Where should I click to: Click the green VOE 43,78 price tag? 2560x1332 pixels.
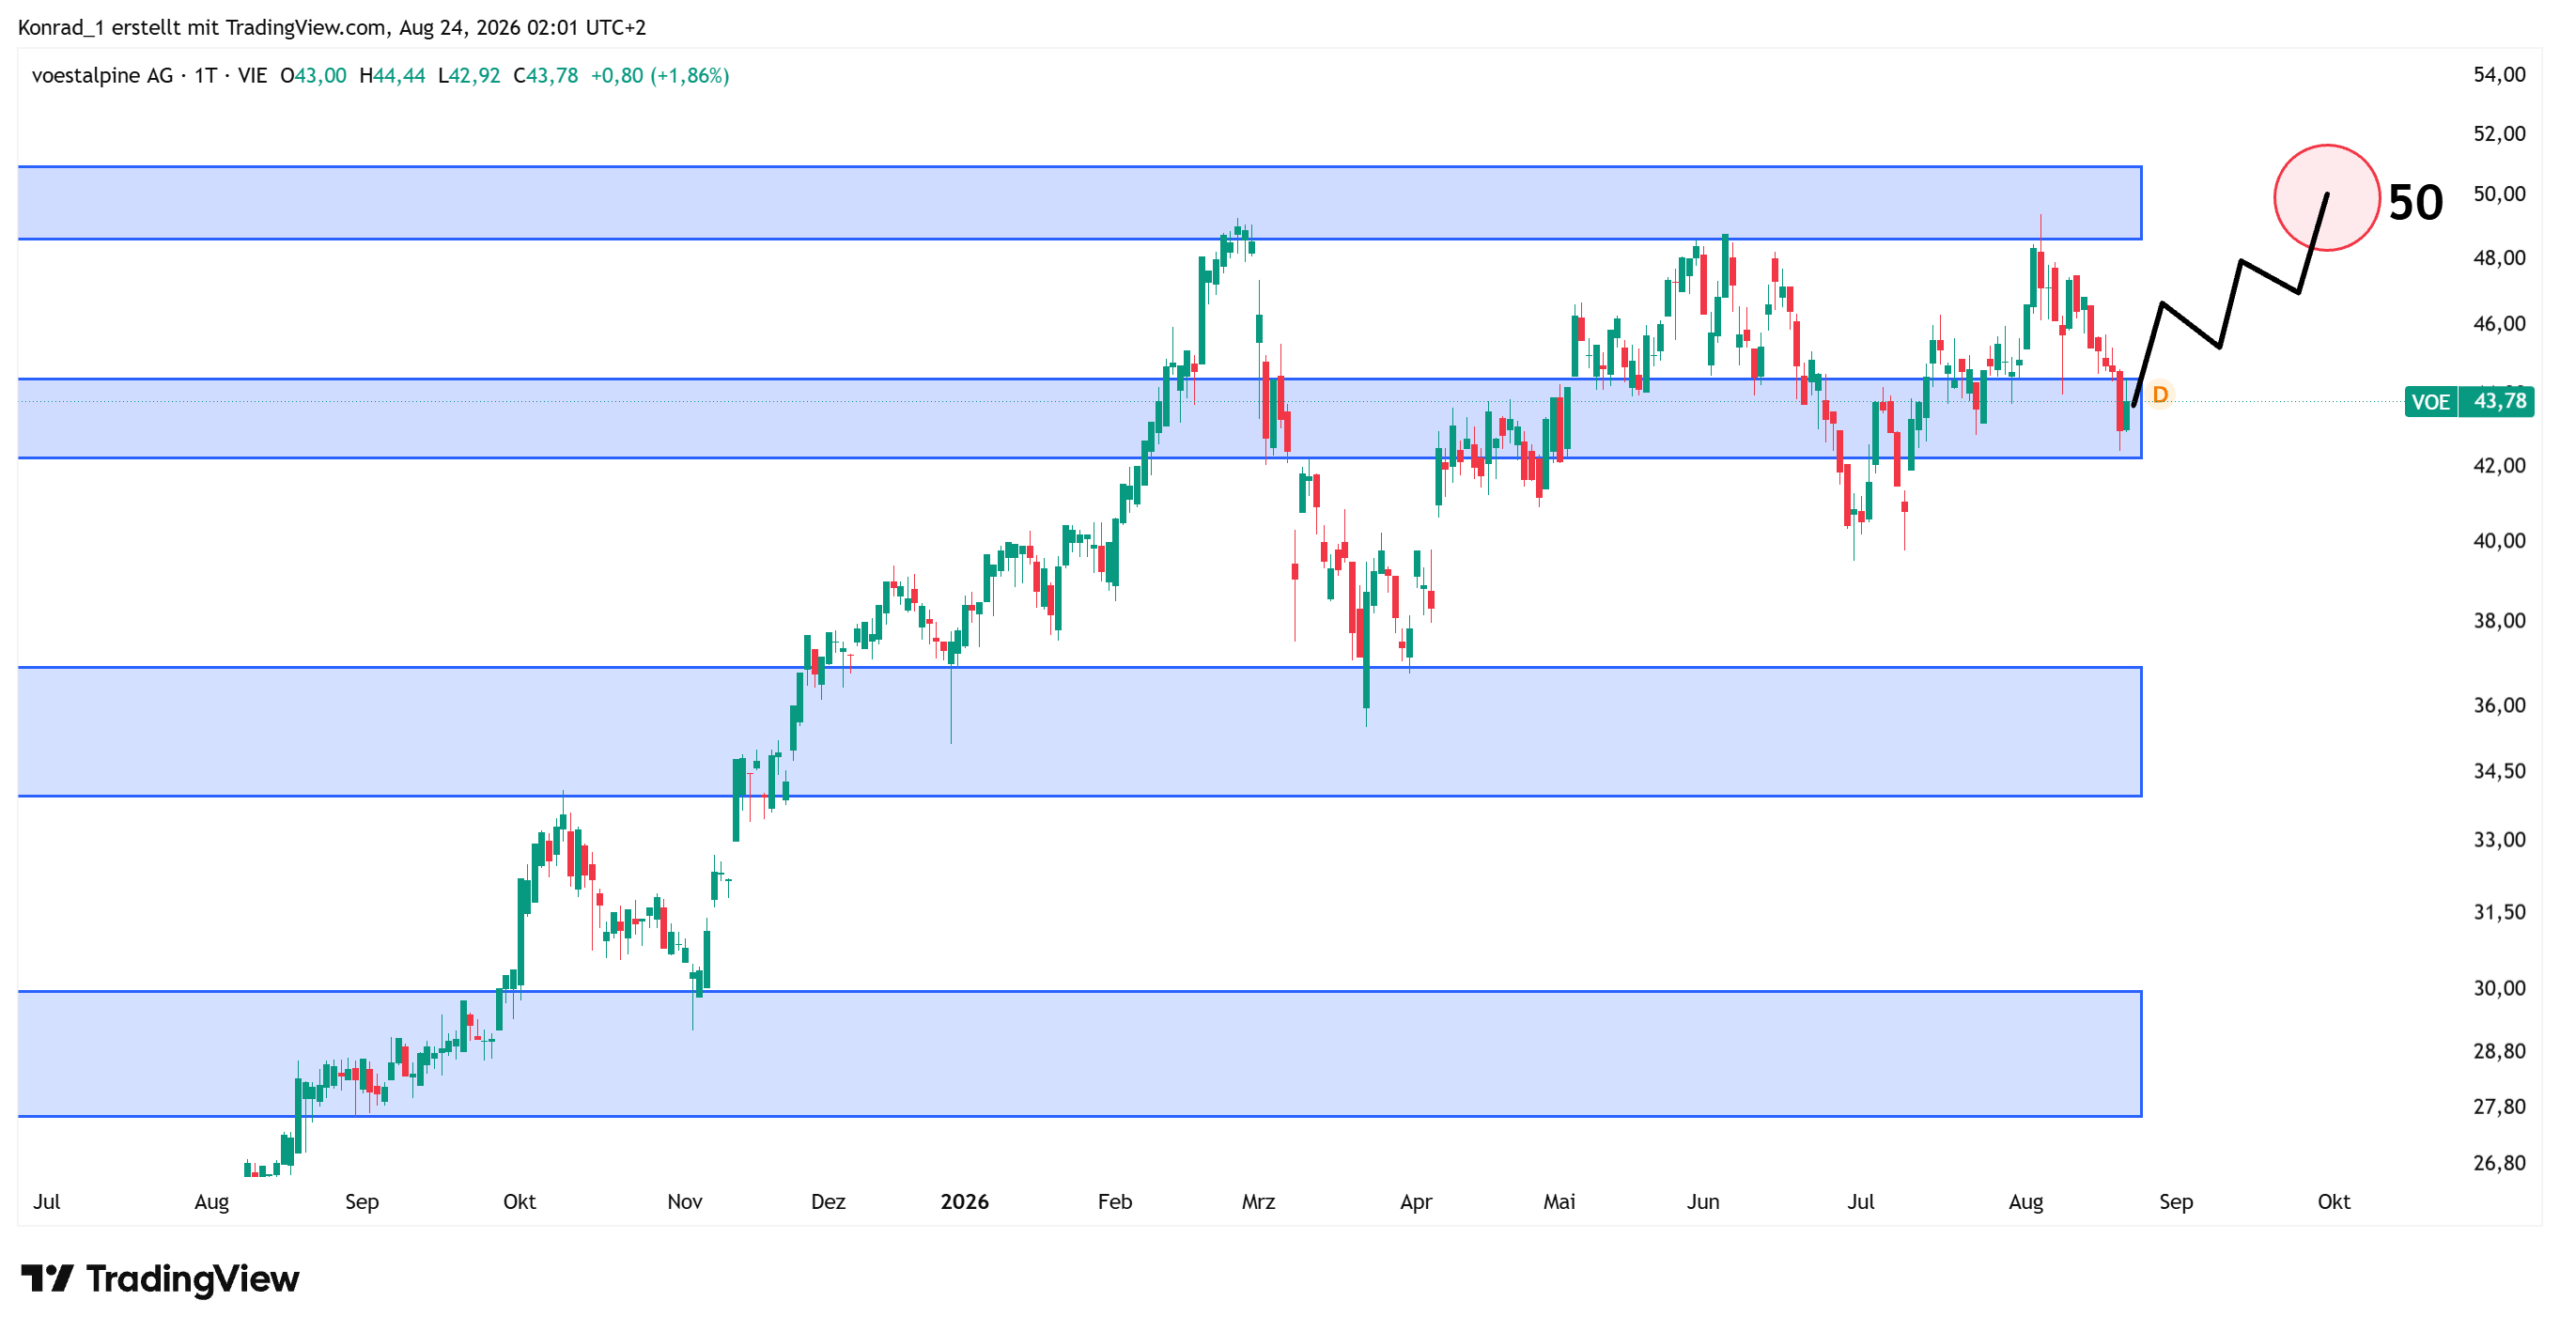[x=2468, y=401]
